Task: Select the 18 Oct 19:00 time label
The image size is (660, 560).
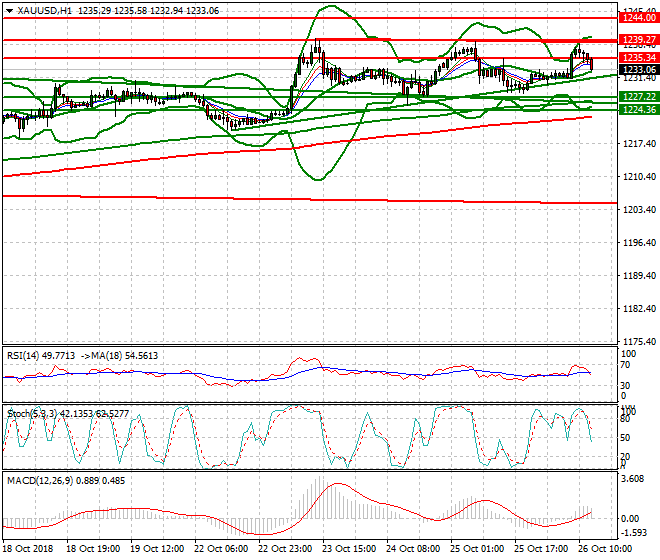Action: (93, 549)
